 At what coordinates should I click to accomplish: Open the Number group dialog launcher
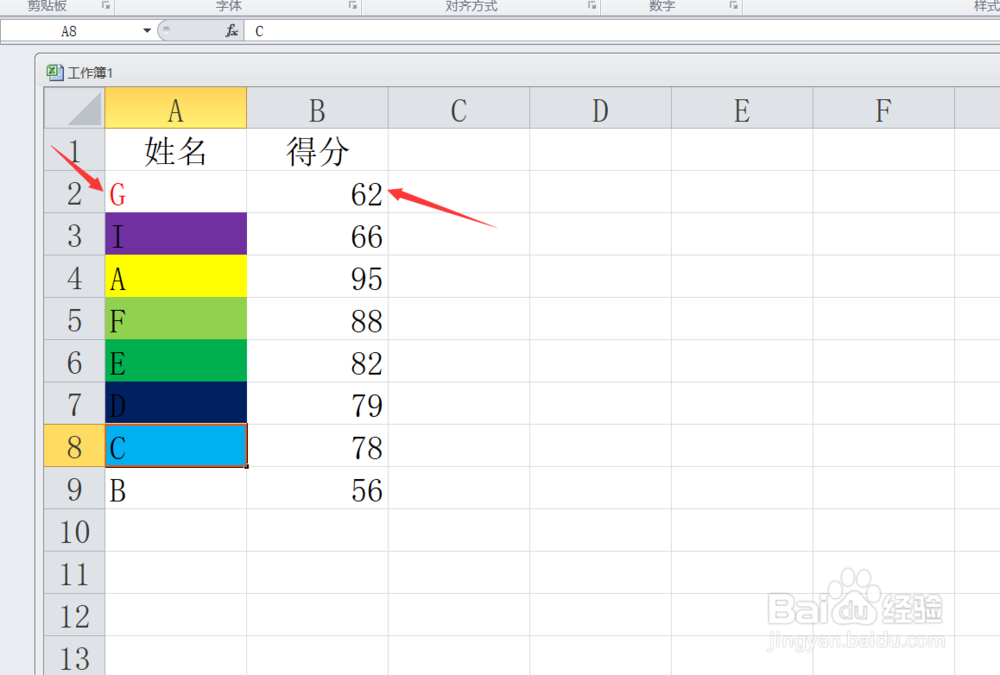click(734, 5)
